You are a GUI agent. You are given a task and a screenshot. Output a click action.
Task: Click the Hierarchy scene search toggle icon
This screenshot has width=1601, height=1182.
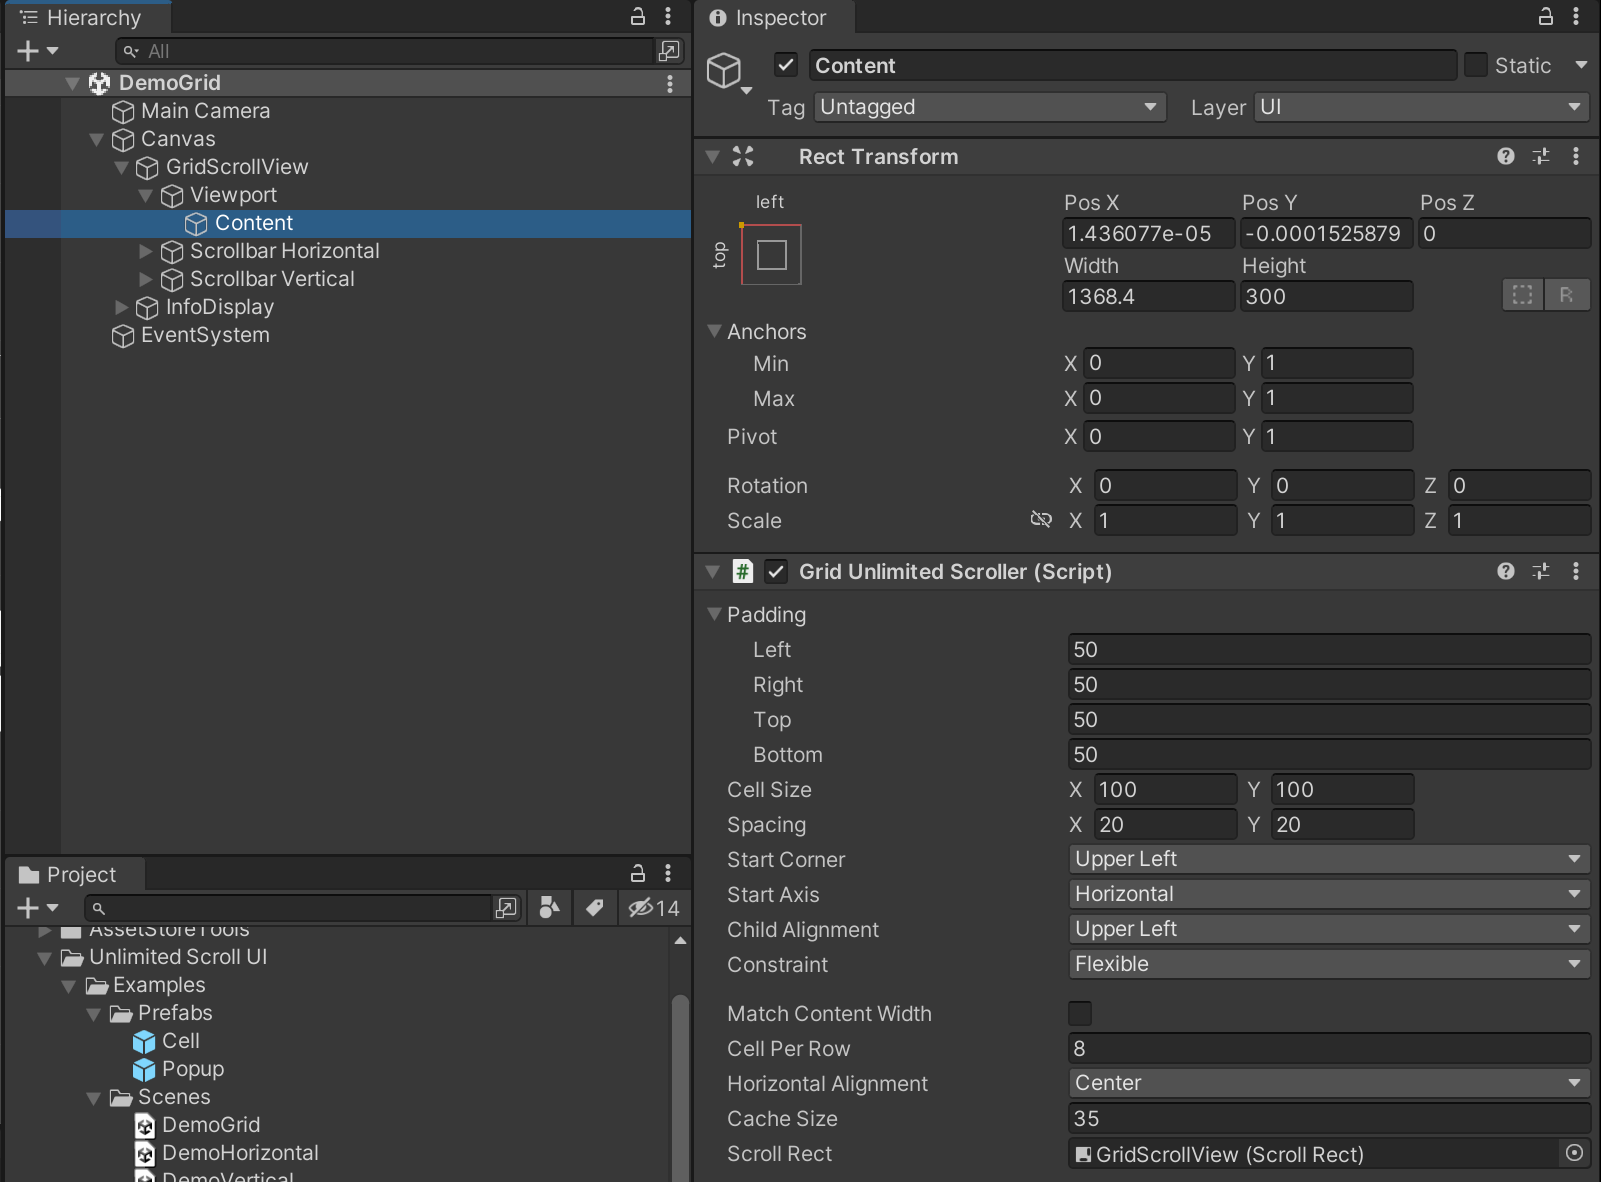coord(669,50)
